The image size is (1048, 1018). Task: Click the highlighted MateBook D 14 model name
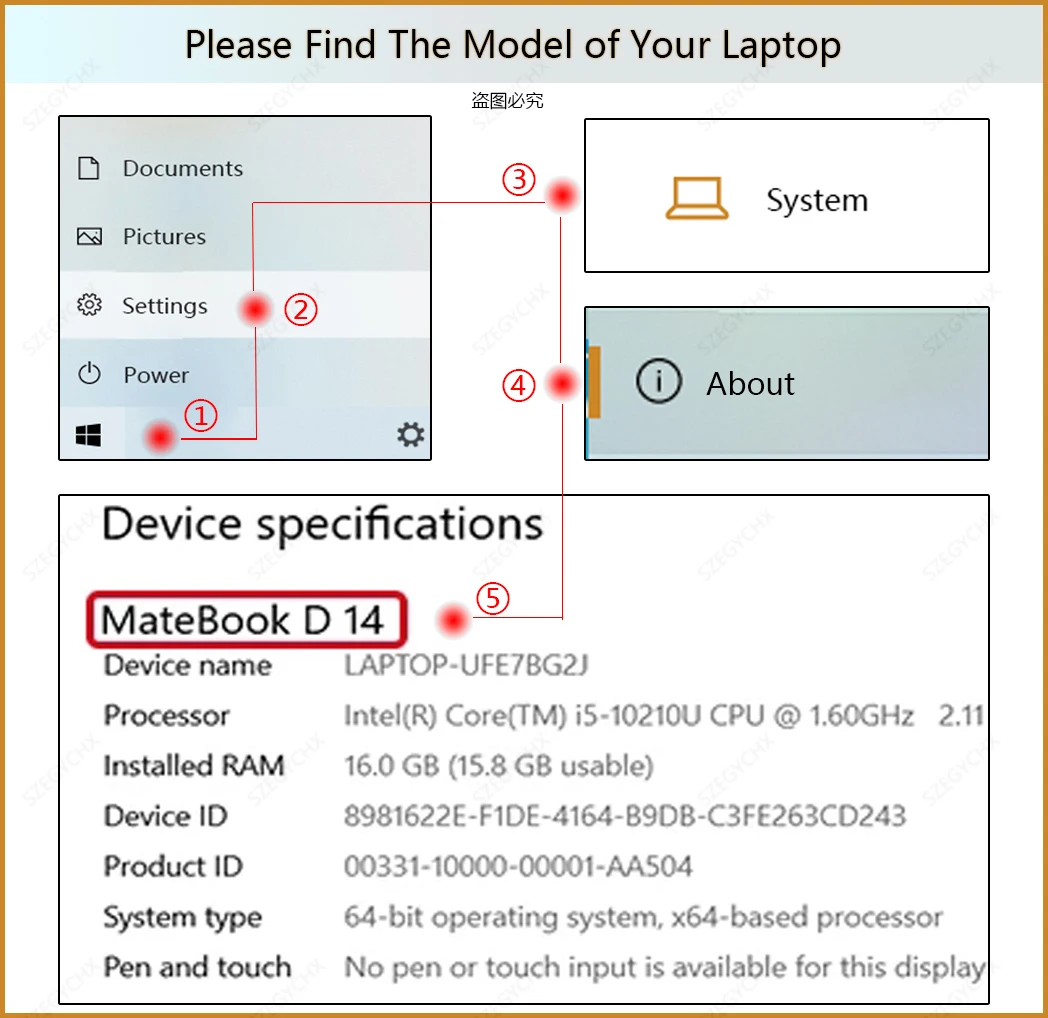(245, 619)
